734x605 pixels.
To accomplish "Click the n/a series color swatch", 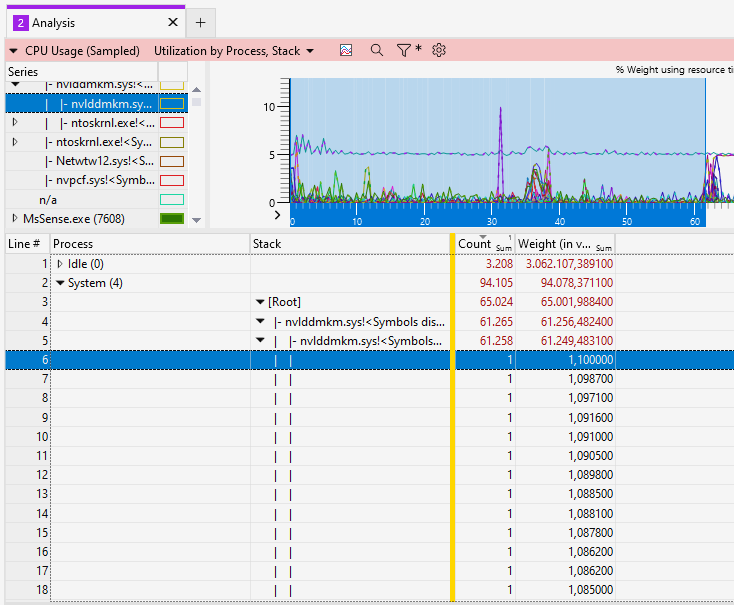I will (172, 200).
